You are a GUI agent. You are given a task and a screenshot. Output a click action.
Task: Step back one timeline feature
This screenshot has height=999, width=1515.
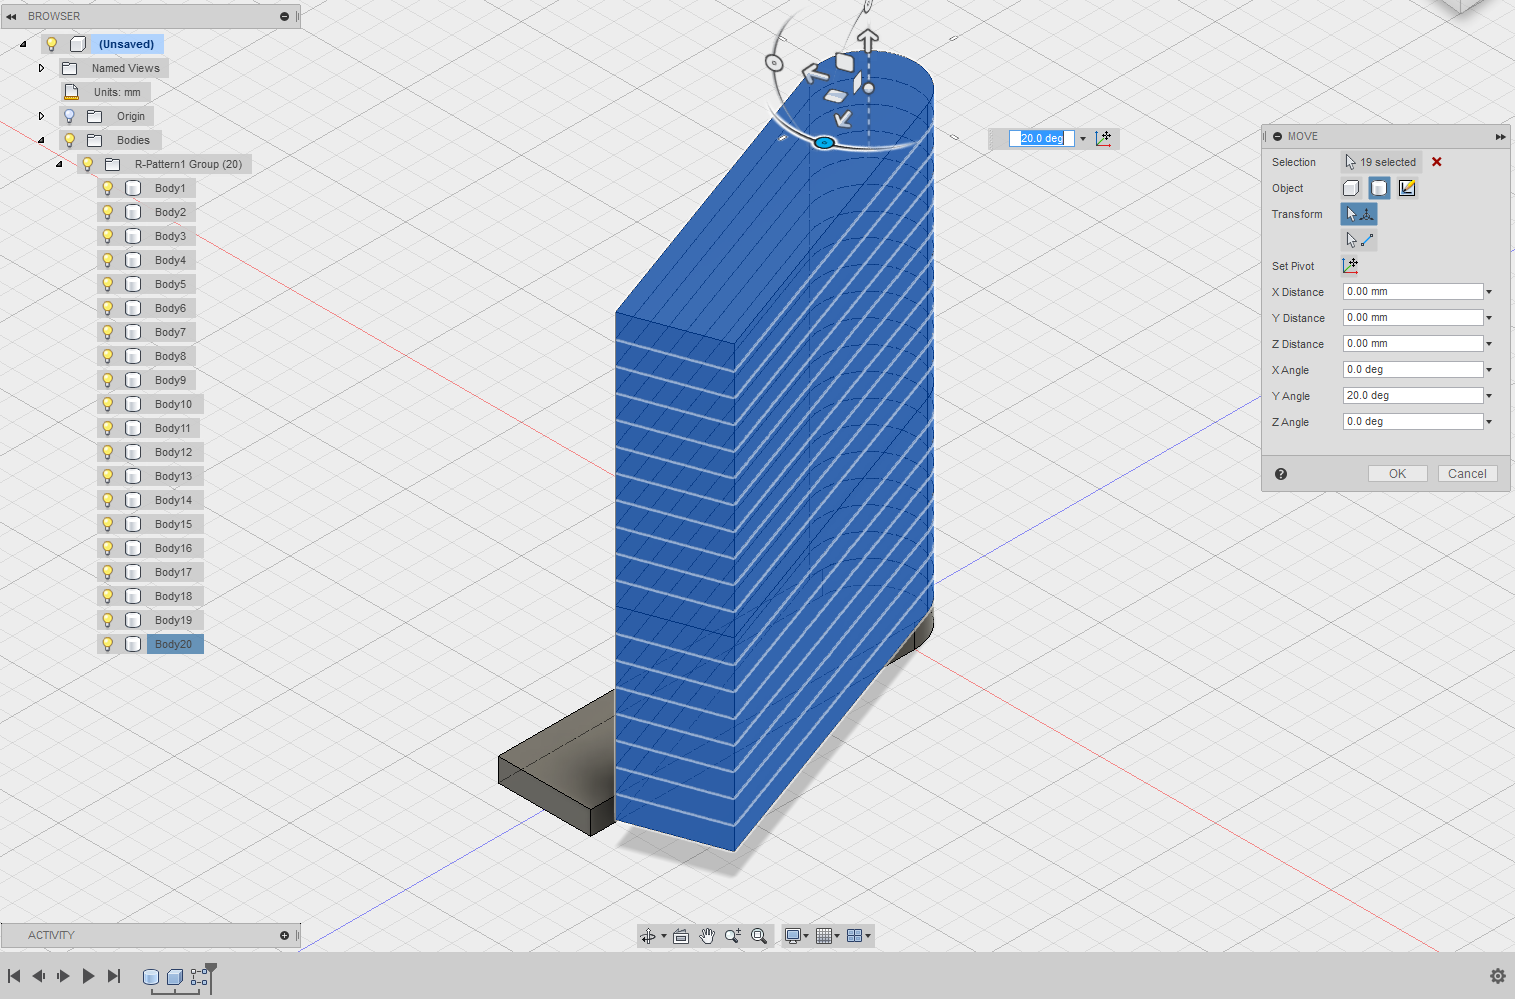point(38,976)
